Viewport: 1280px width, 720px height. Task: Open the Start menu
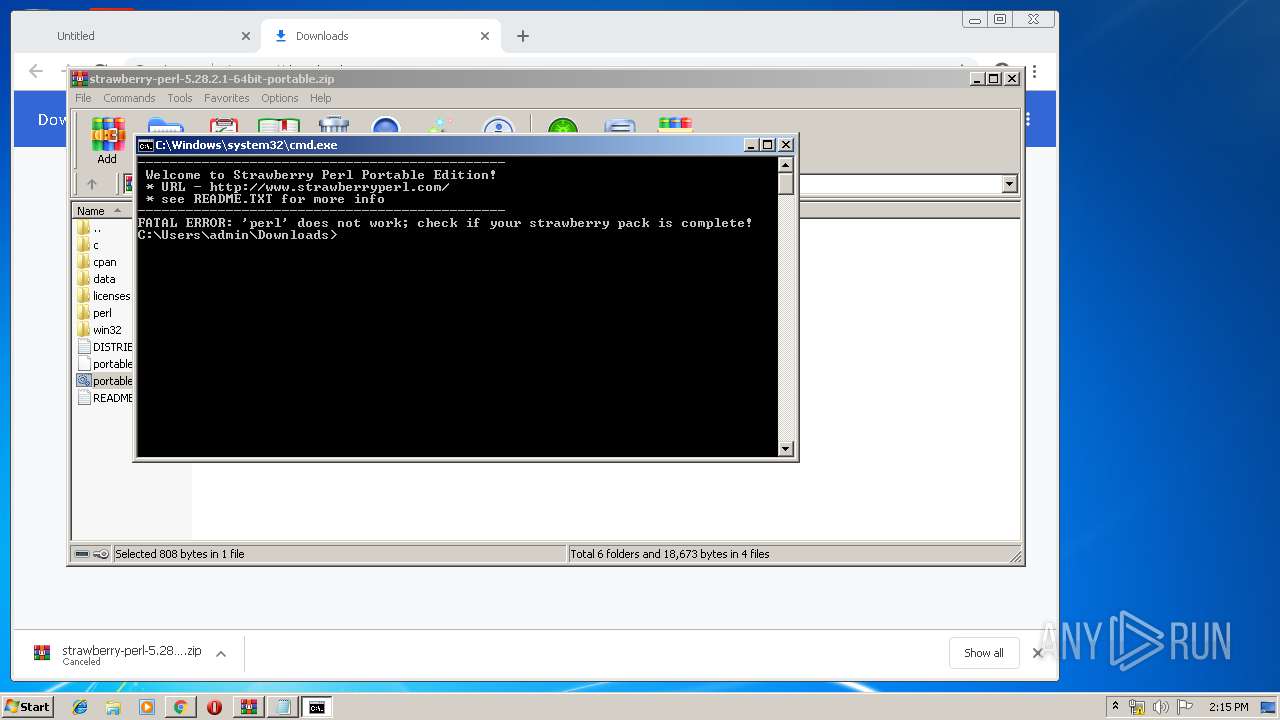(28, 707)
